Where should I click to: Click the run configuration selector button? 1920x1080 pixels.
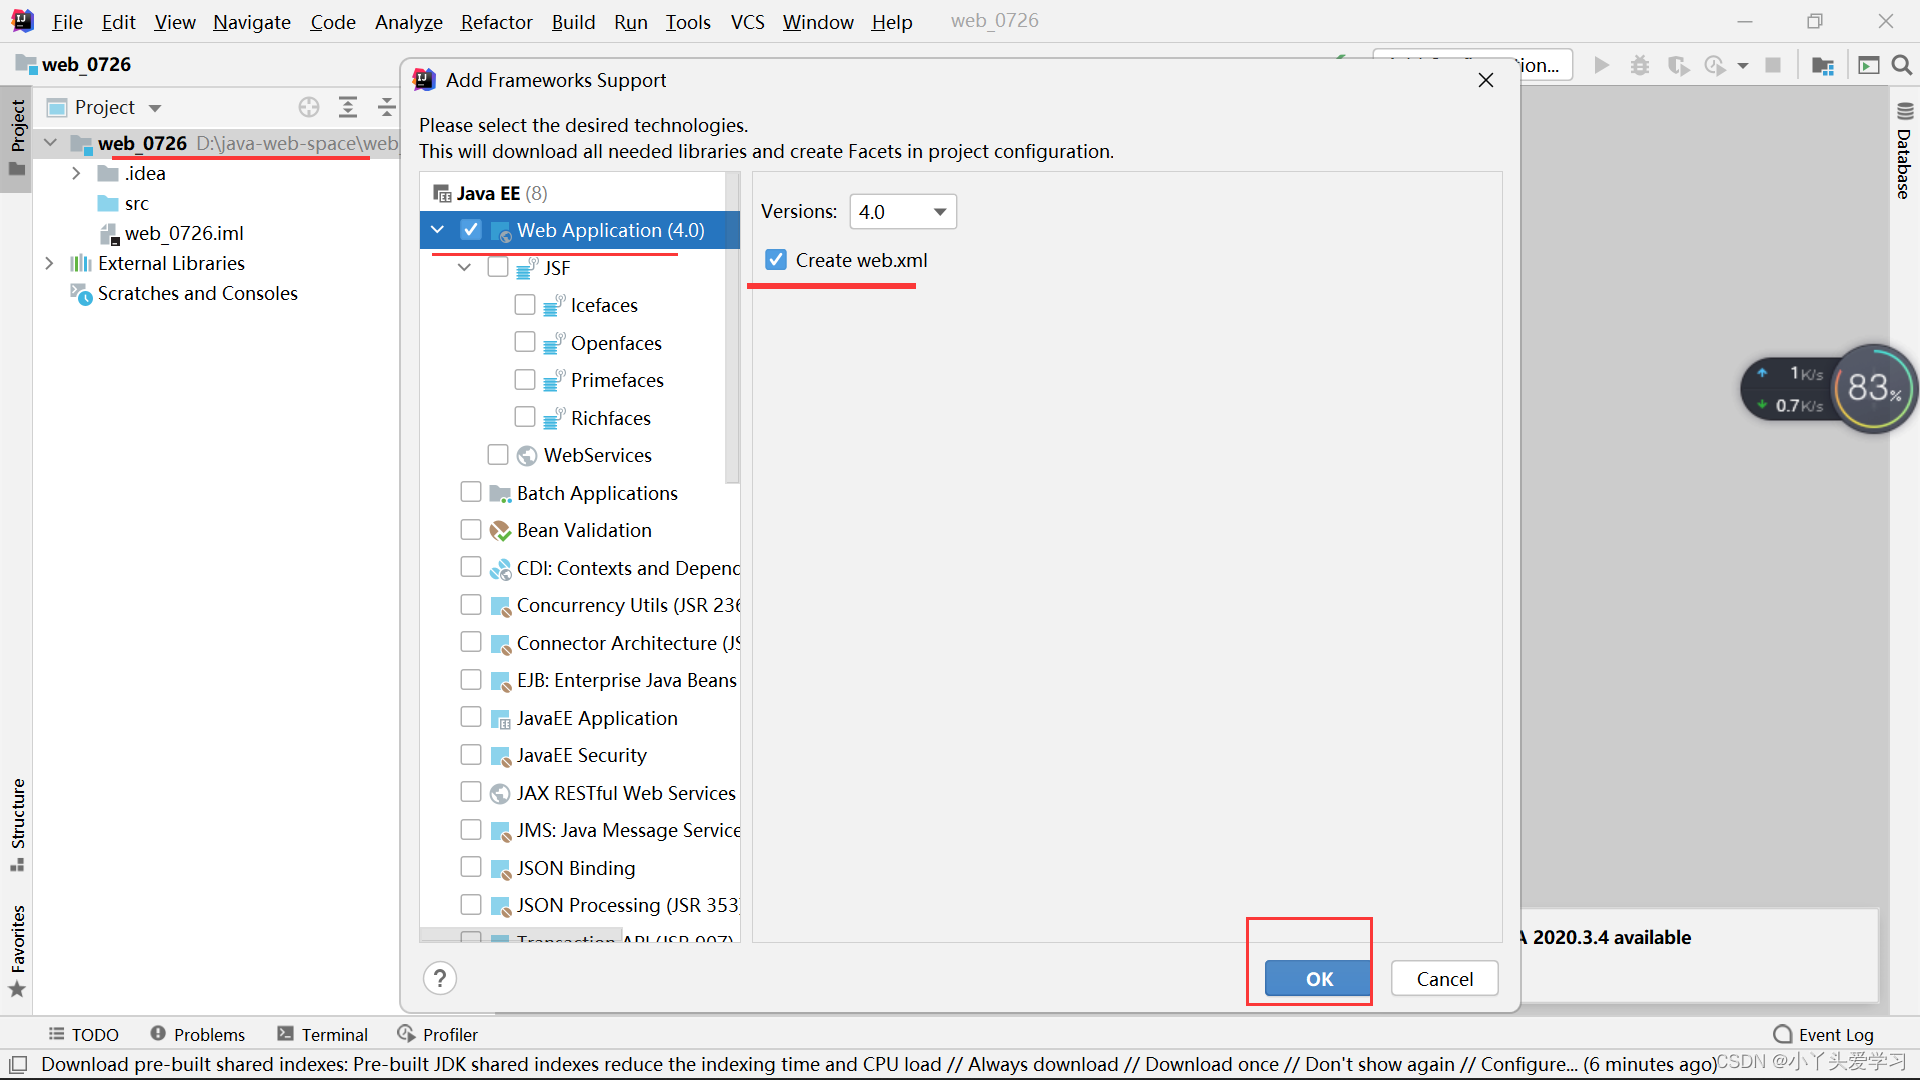1472,65
